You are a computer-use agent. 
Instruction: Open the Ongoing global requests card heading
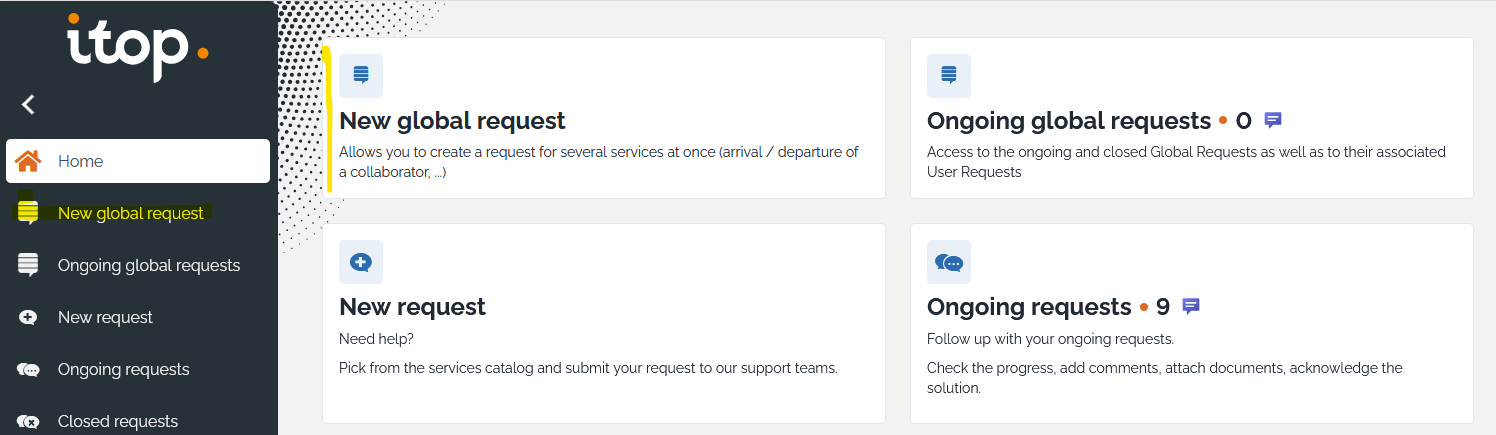1068,121
